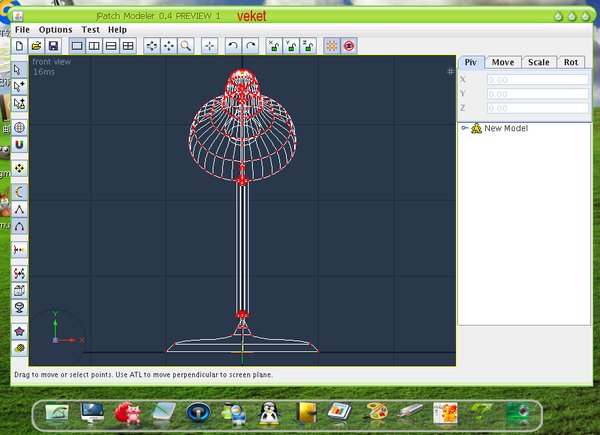Open the penguin icon in the dock
The width and height of the screenshot is (600, 435).
[267, 410]
